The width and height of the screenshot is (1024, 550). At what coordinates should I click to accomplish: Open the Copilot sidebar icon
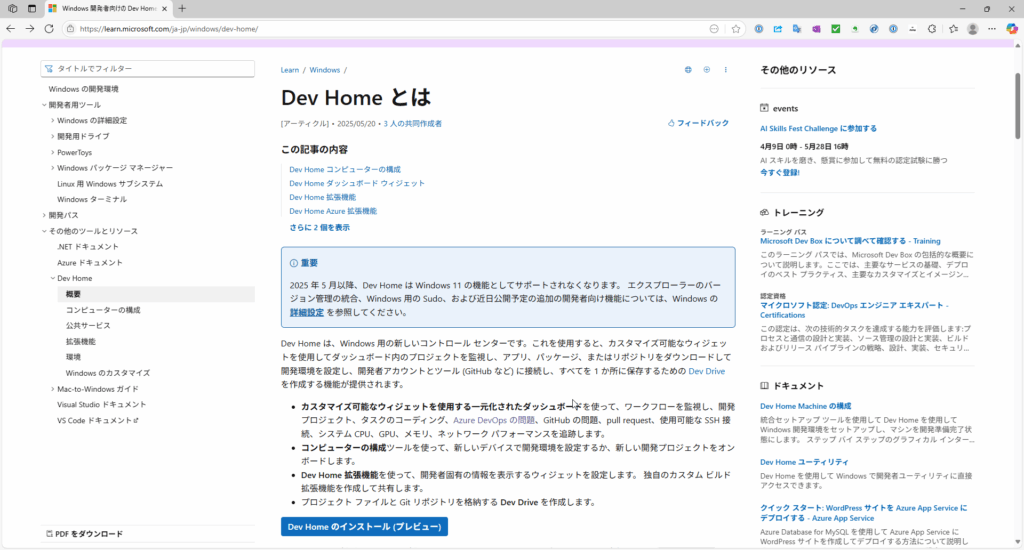click(1012, 29)
